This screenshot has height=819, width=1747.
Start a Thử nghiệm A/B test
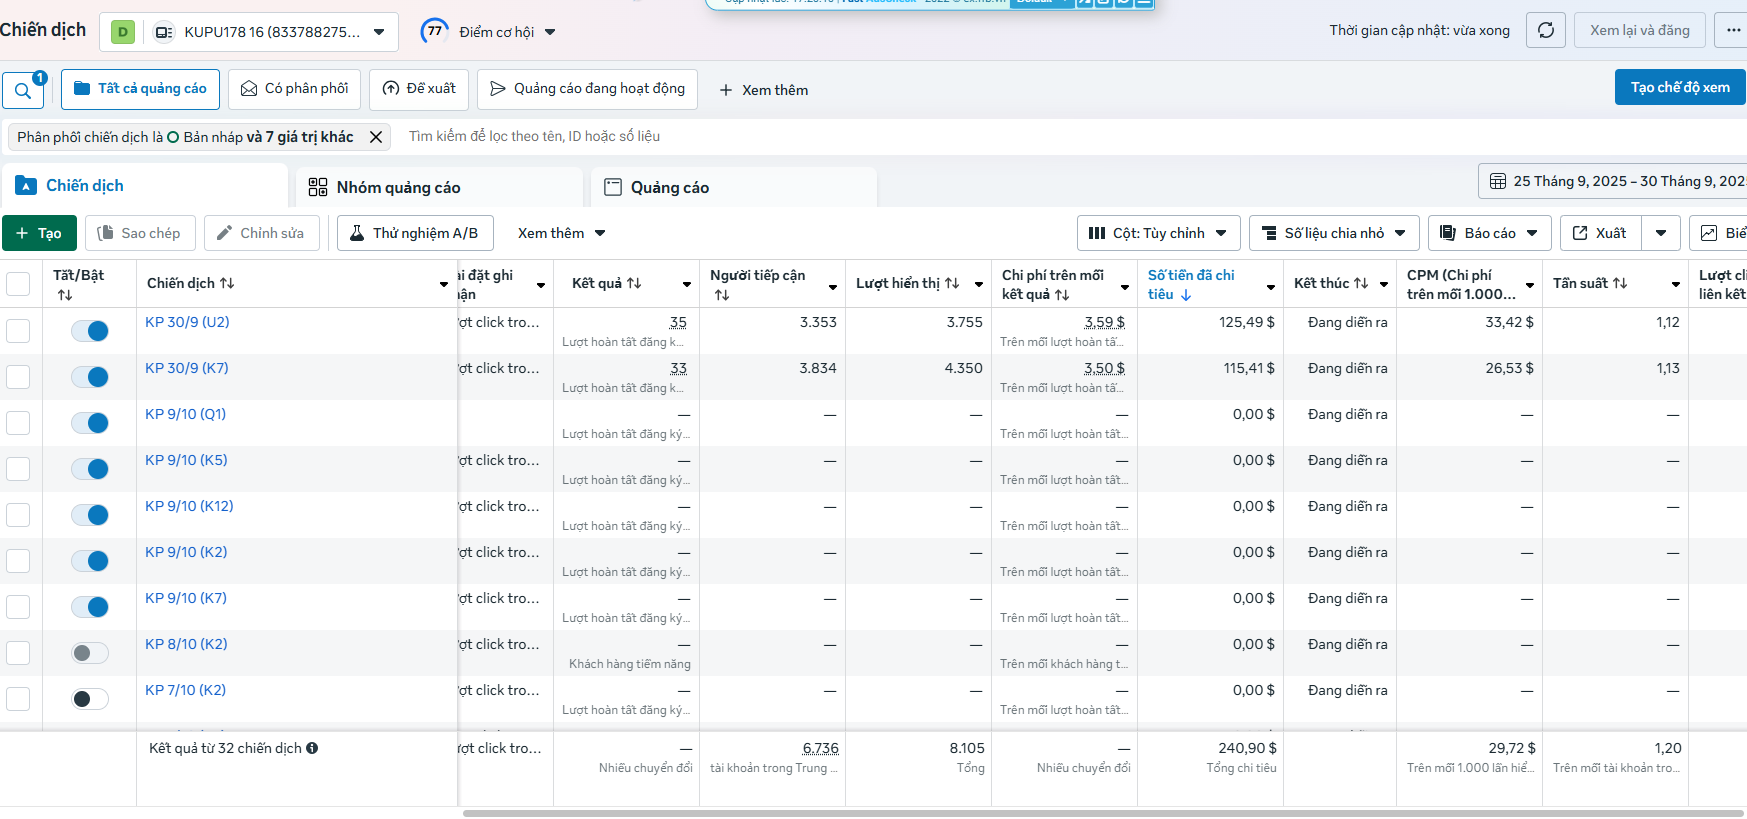click(x=415, y=233)
